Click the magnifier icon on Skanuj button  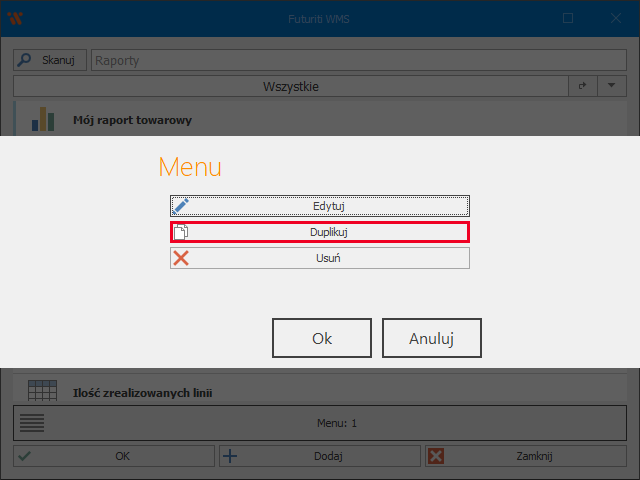[27, 60]
